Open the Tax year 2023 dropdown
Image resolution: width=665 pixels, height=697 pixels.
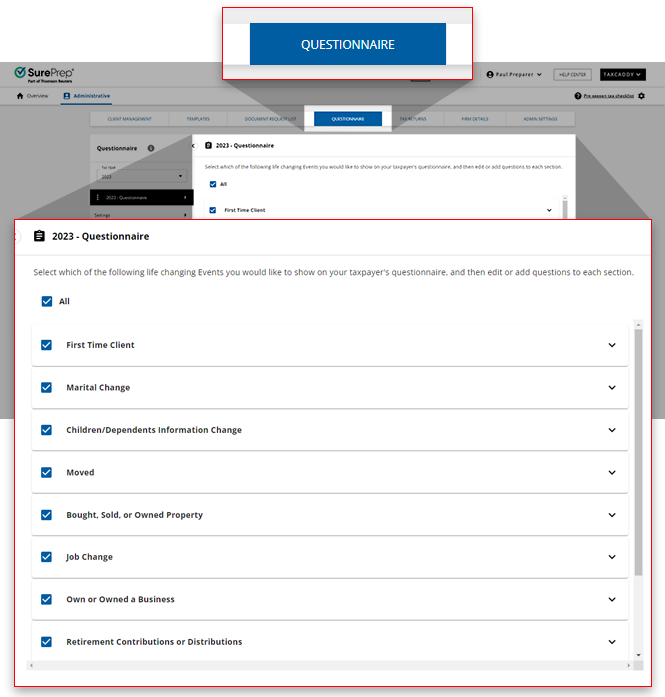(142, 174)
